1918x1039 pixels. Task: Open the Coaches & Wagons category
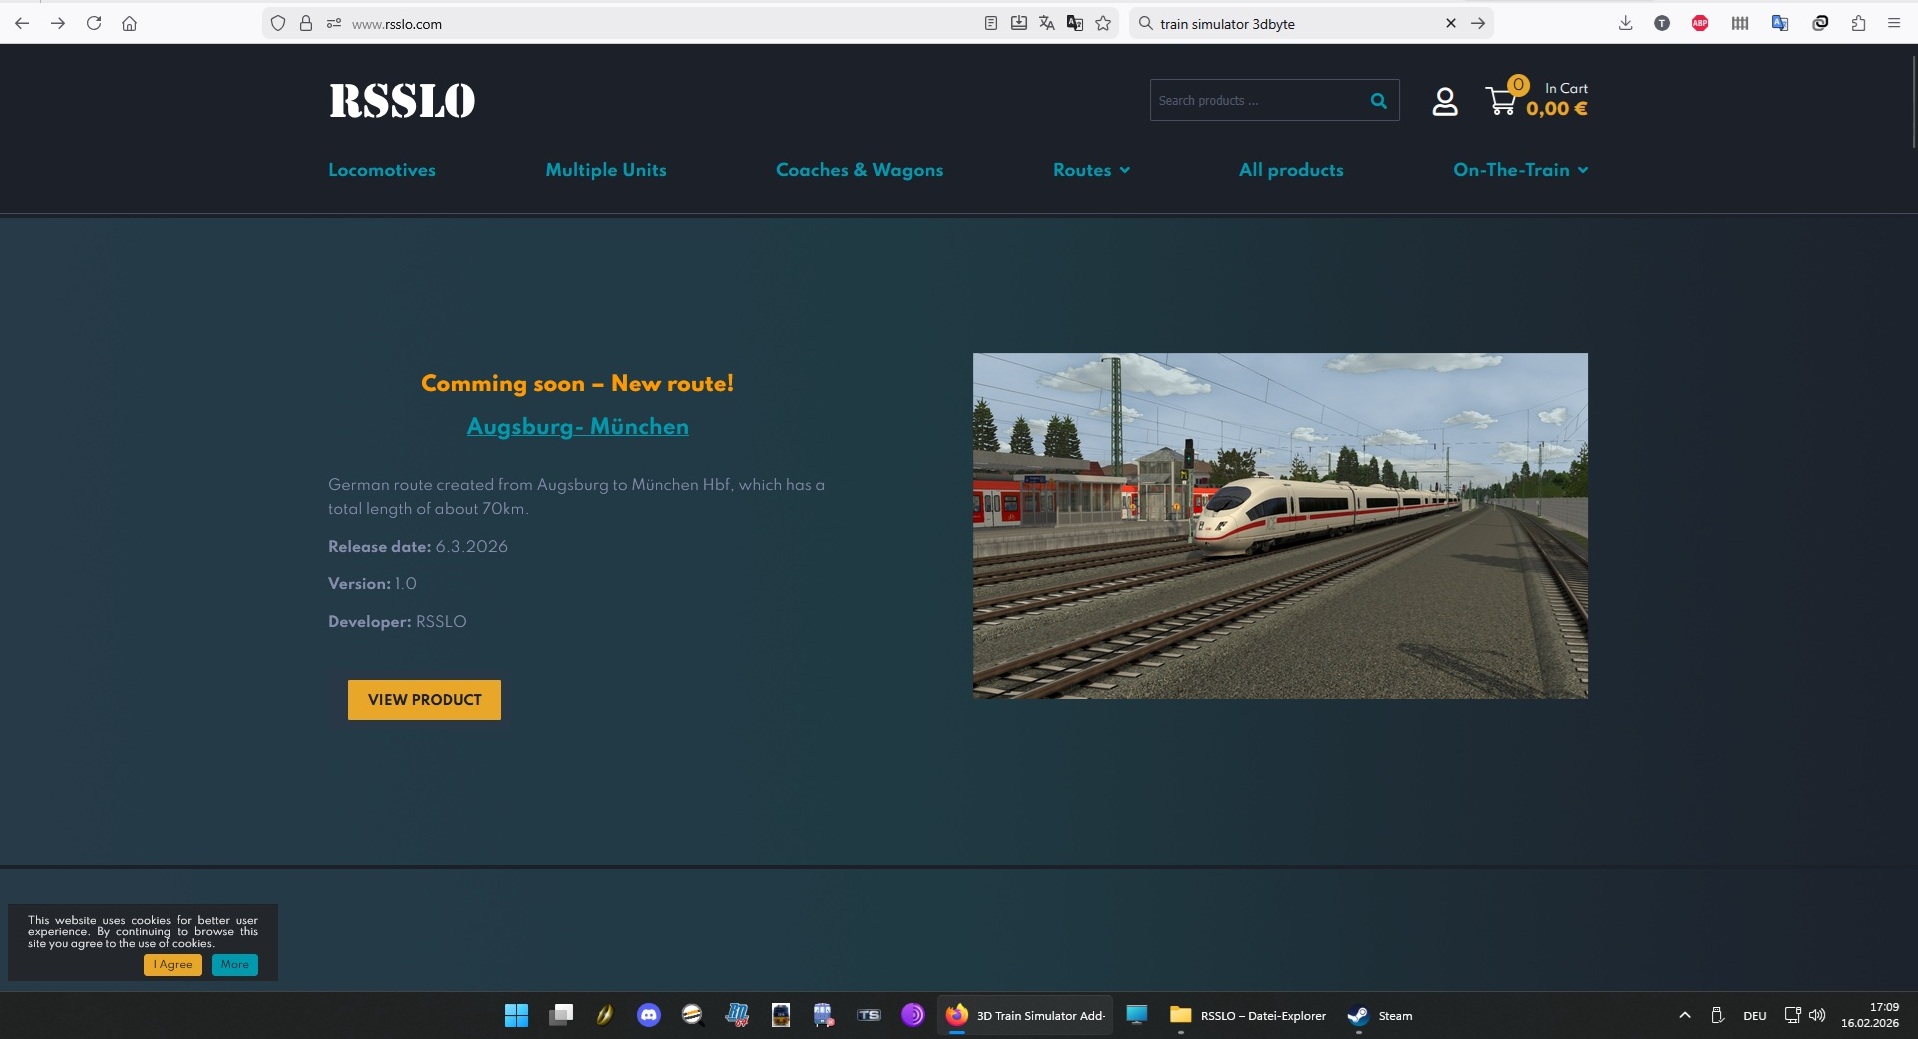pyautogui.click(x=860, y=170)
